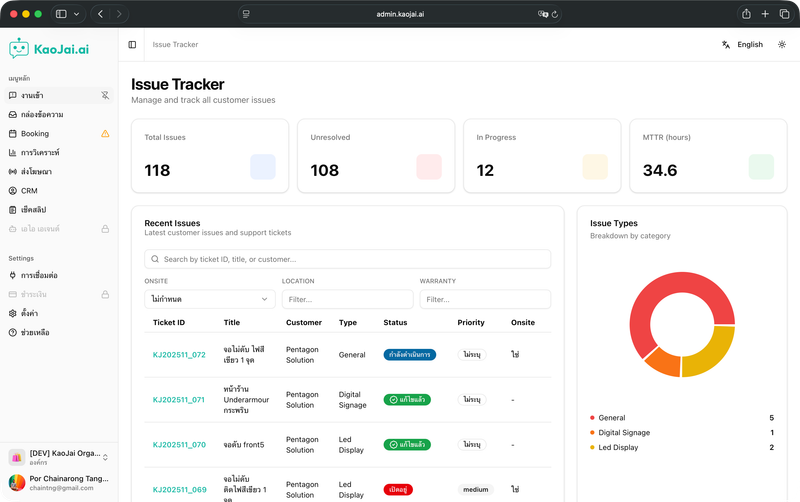The height and width of the screenshot is (502, 800).
Task: Click the ticket search input field
Action: pyautogui.click(x=348, y=259)
